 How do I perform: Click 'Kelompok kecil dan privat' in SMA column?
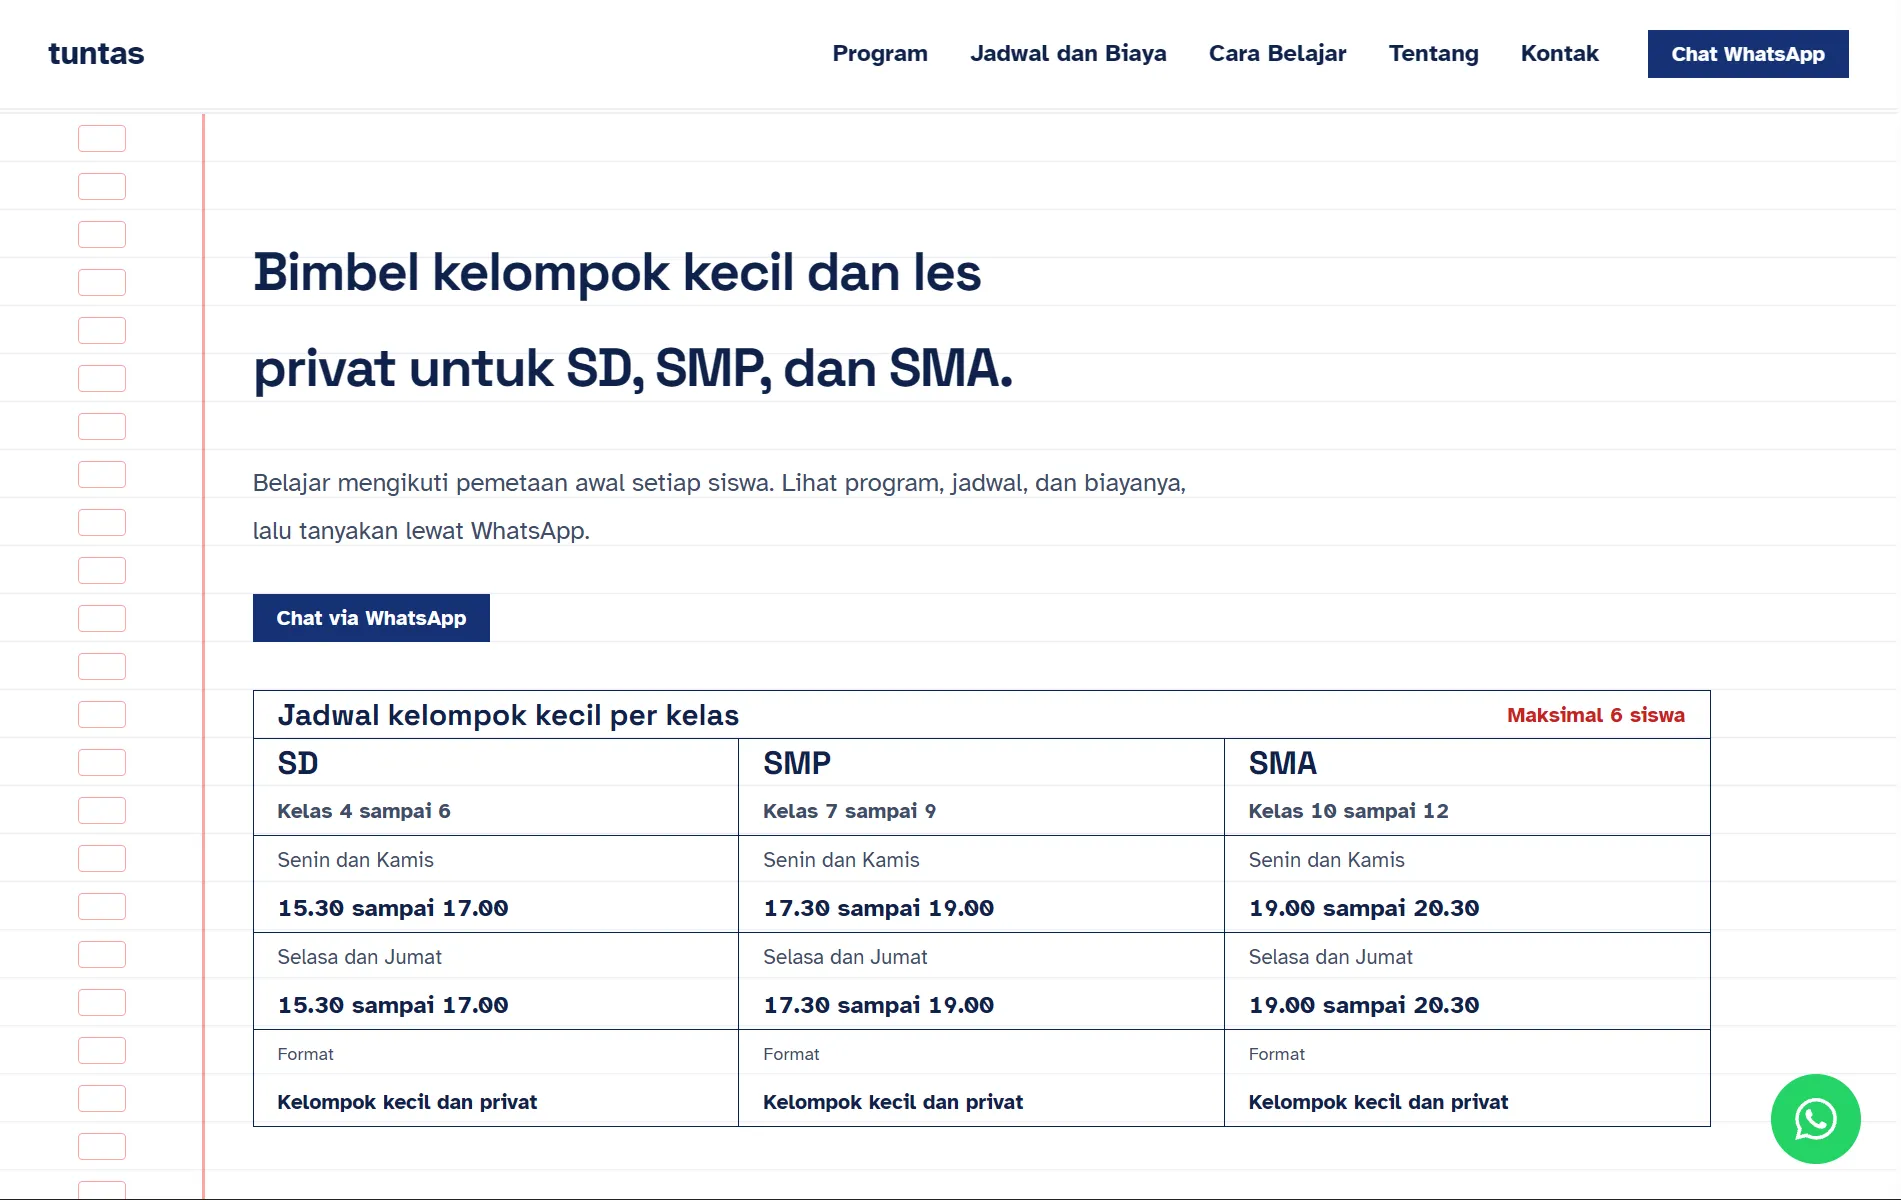point(1378,1102)
